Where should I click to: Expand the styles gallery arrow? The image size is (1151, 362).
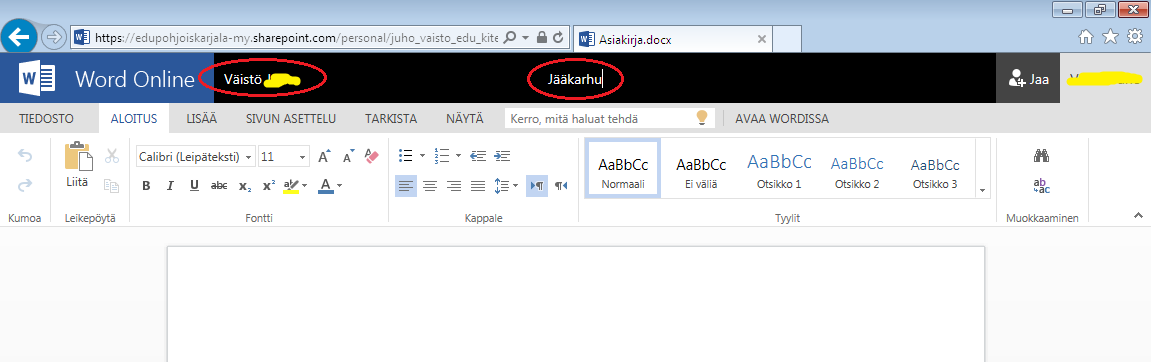pyautogui.click(x=983, y=190)
